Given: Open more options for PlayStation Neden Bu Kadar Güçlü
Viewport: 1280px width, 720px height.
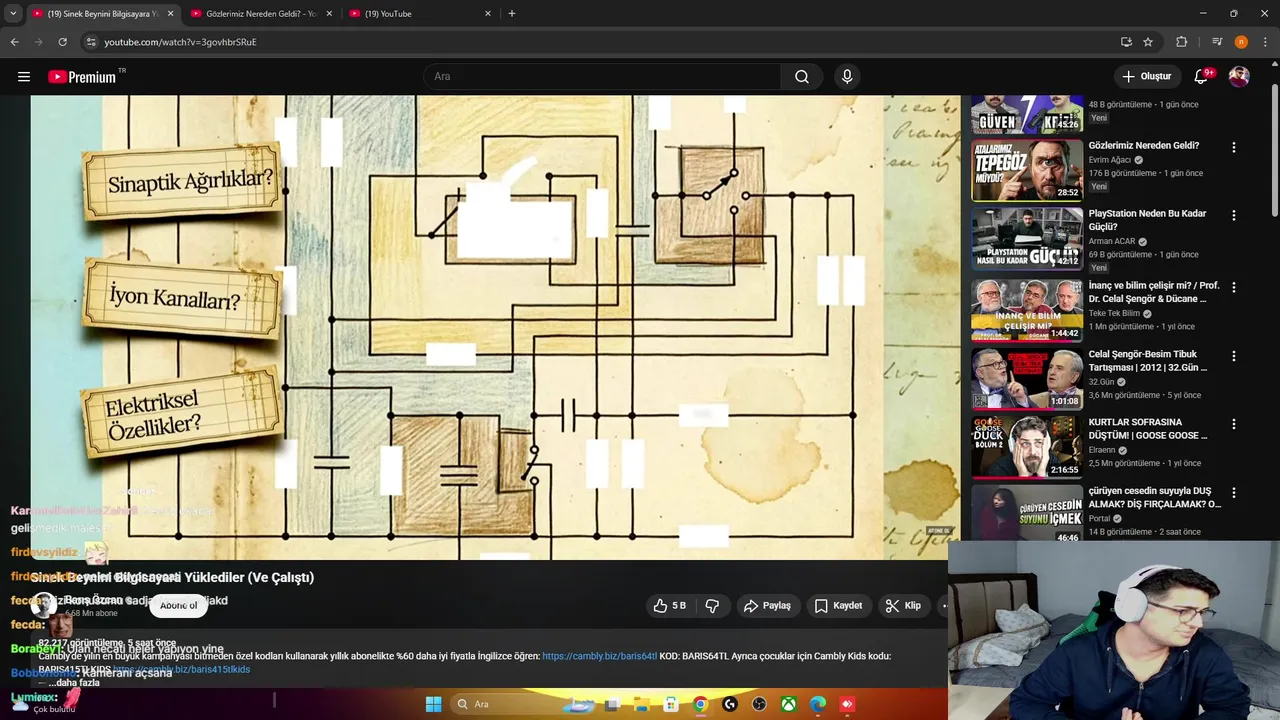Looking at the screenshot, I should (x=1233, y=215).
